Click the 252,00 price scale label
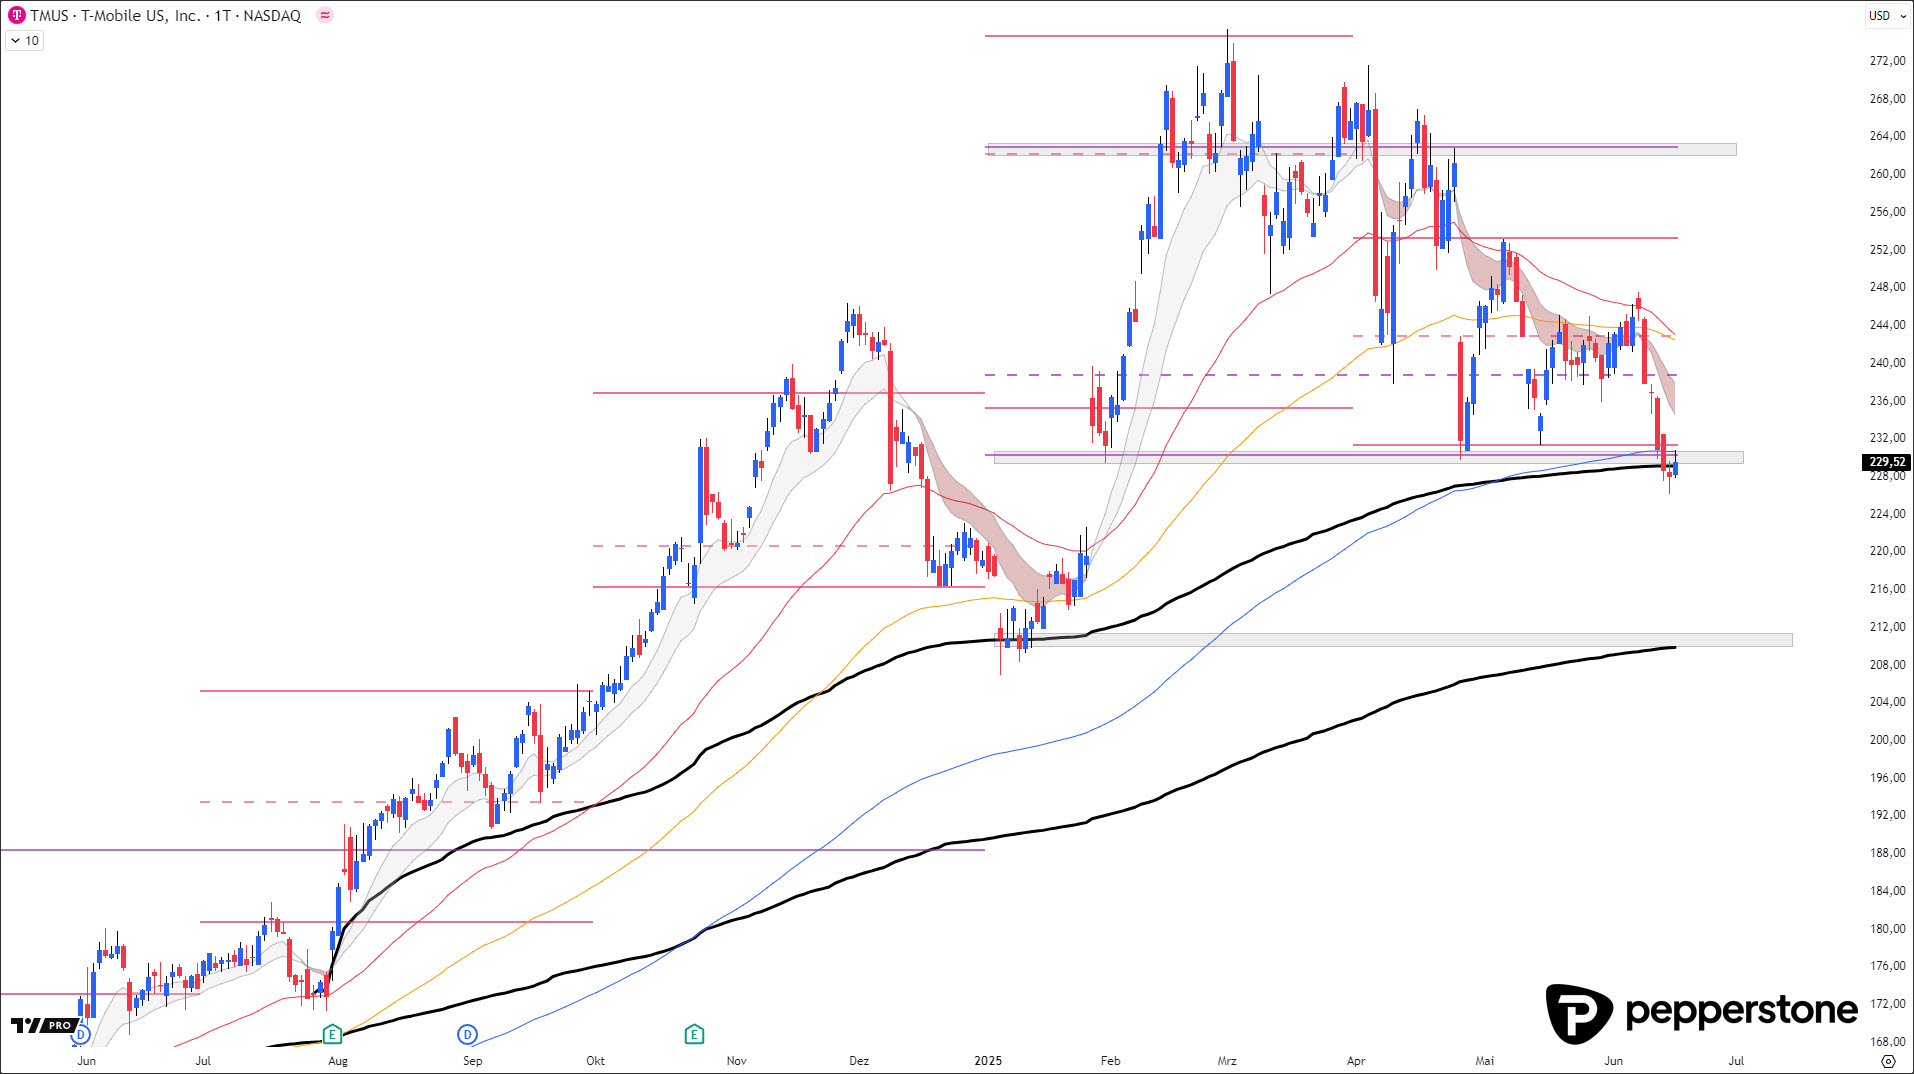1914x1074 pixels. (1887, 250)
